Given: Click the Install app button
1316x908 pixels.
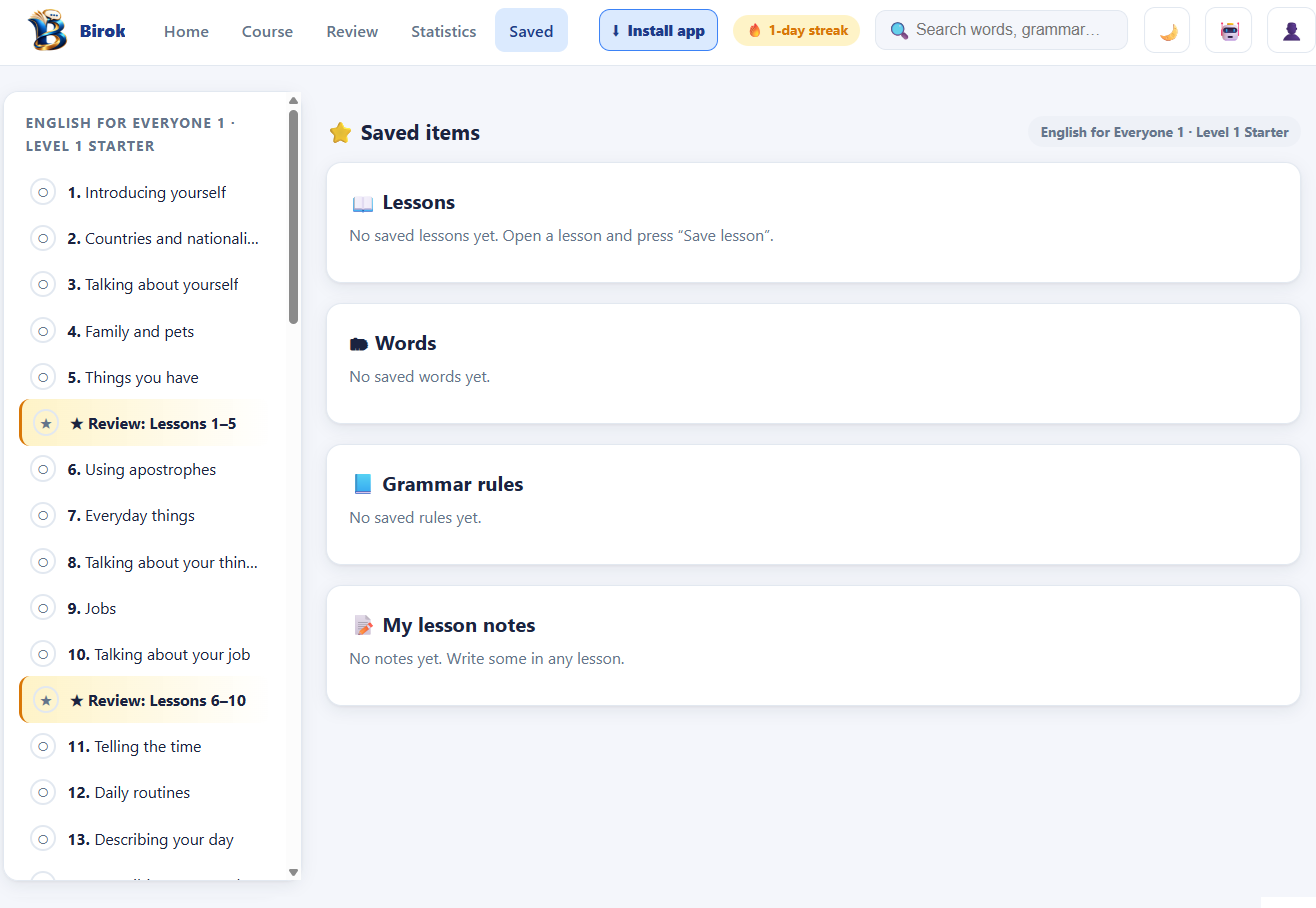Looking at the screenshot, I should tap(658, 30).
